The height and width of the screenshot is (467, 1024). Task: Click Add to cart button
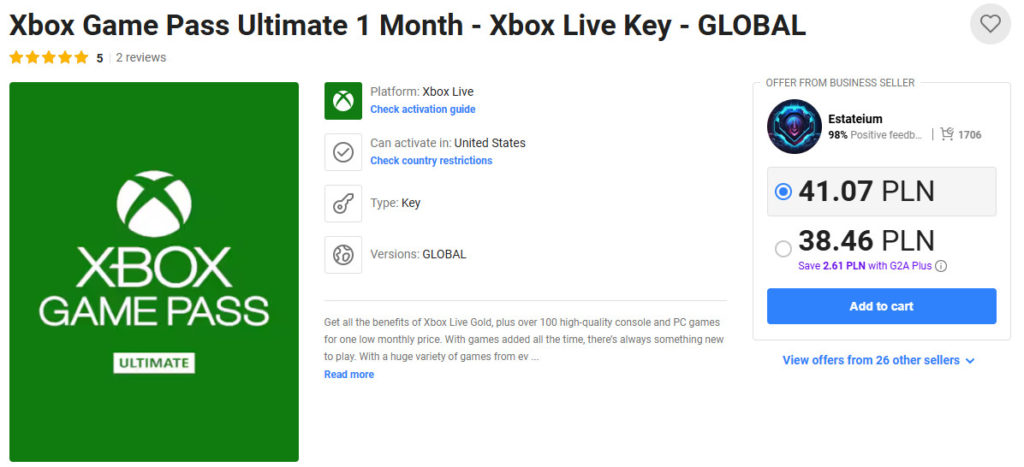pyautogui.click(x=881, y=306)
